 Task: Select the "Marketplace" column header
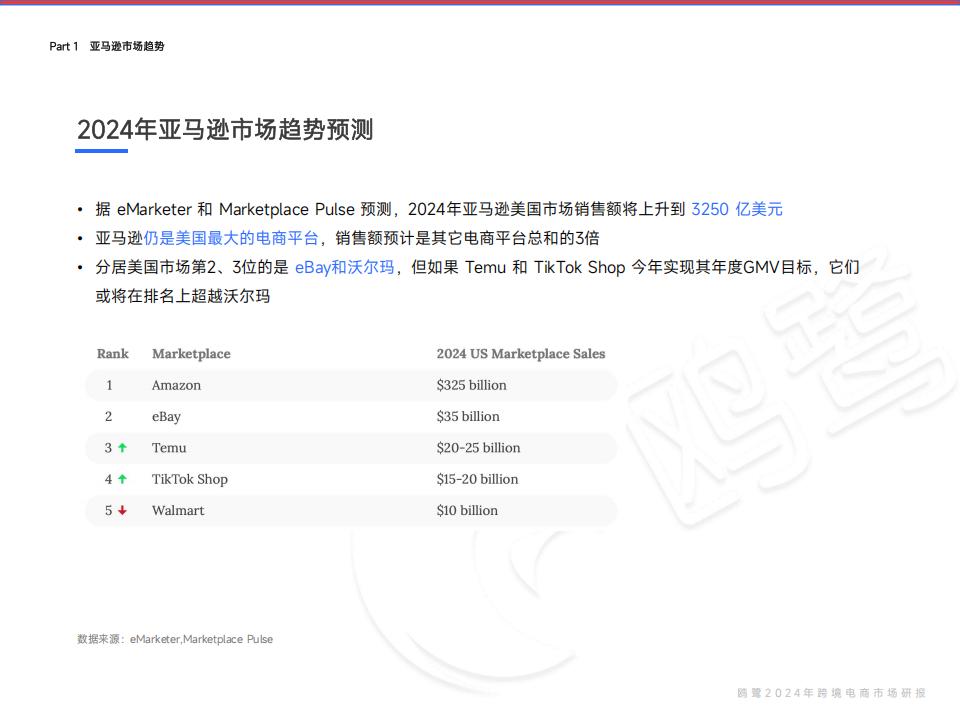pos(191,354)
